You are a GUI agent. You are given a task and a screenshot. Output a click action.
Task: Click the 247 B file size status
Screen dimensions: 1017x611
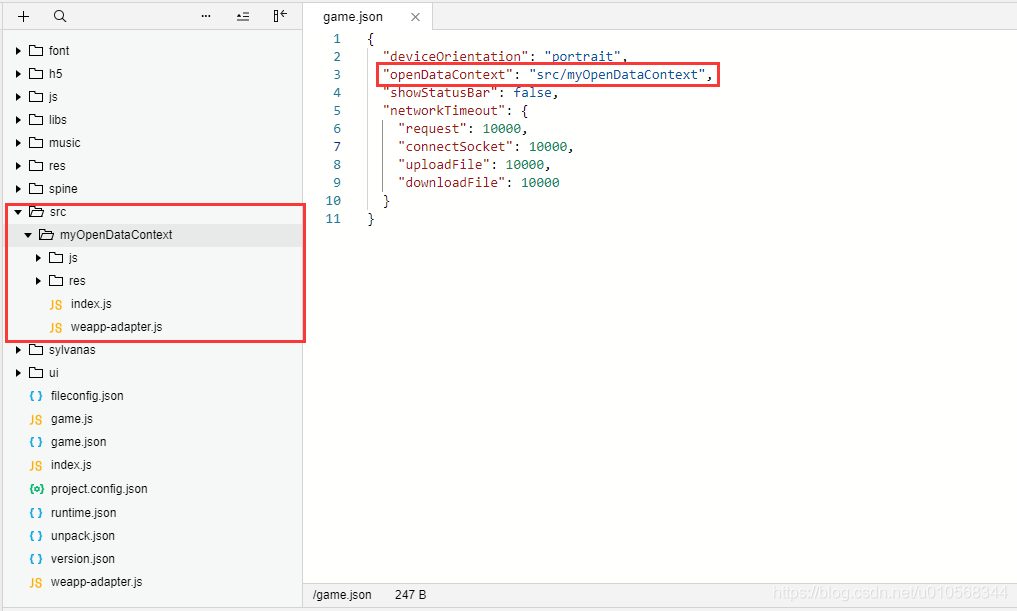pos(411,595)
